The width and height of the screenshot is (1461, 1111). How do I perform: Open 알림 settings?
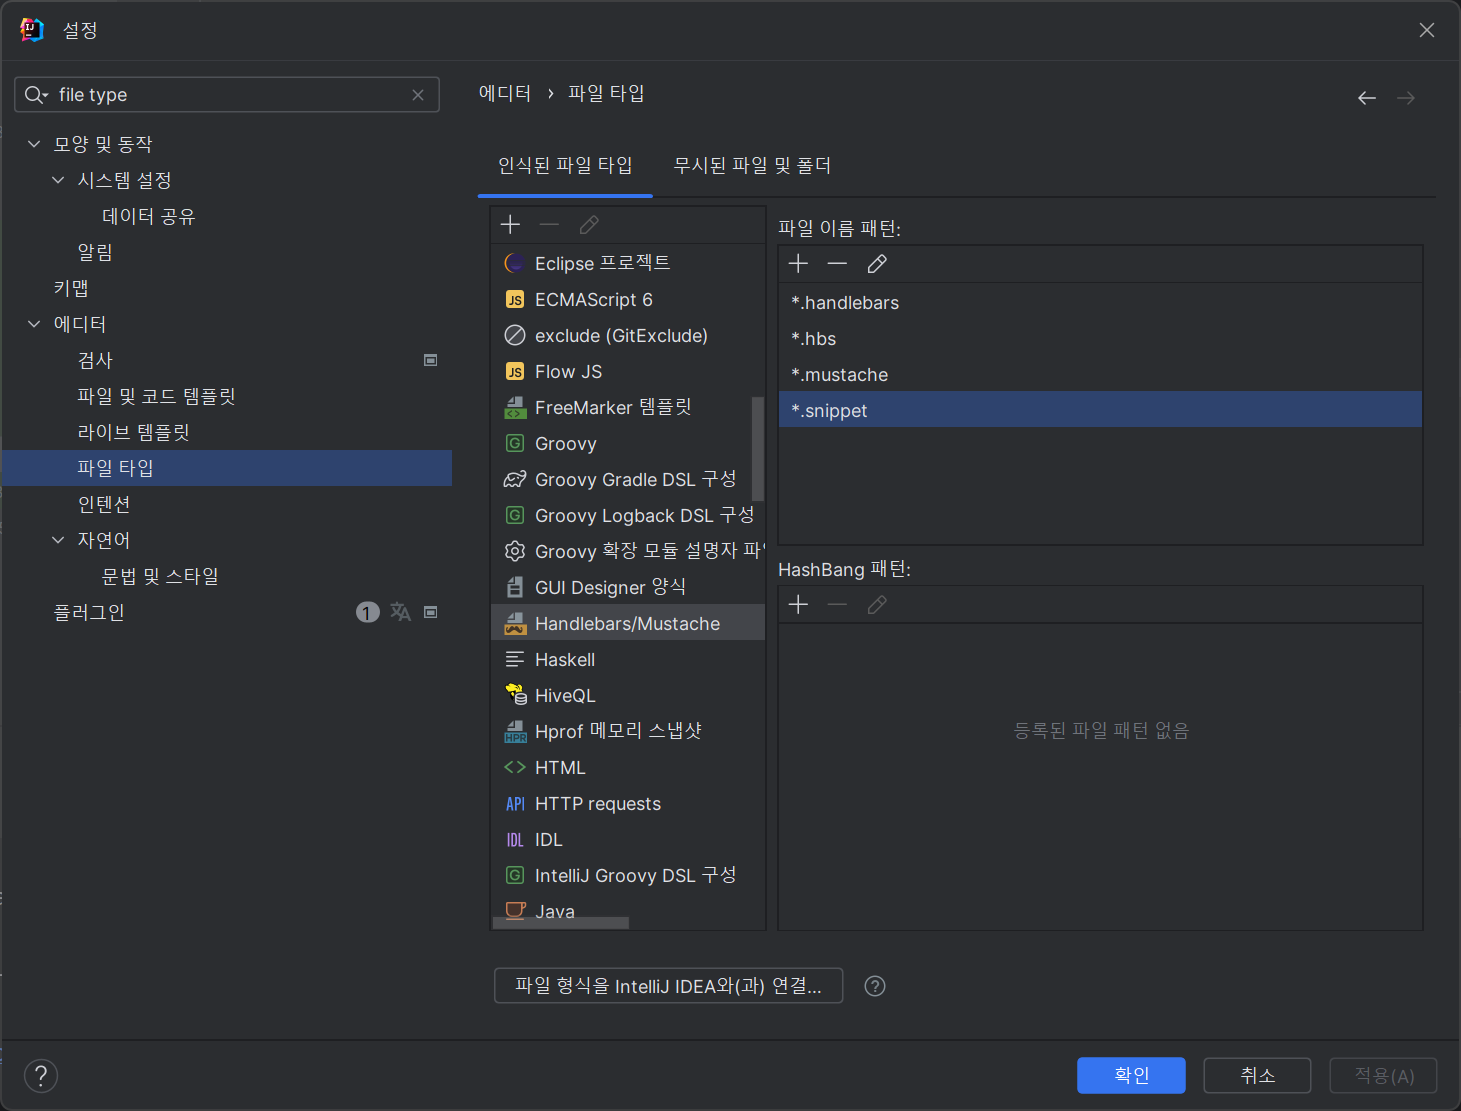pyautogui.click(x=95, y=252)
